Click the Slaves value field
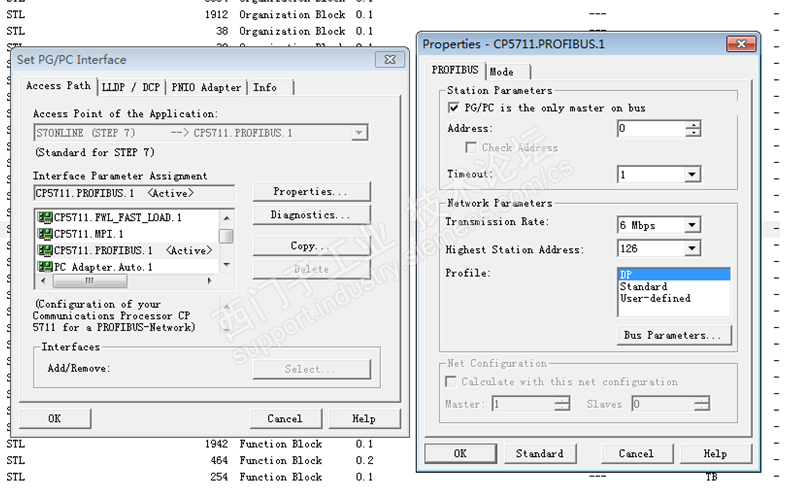Viewport: 785px width, 492px height. (x=663, y=404)
